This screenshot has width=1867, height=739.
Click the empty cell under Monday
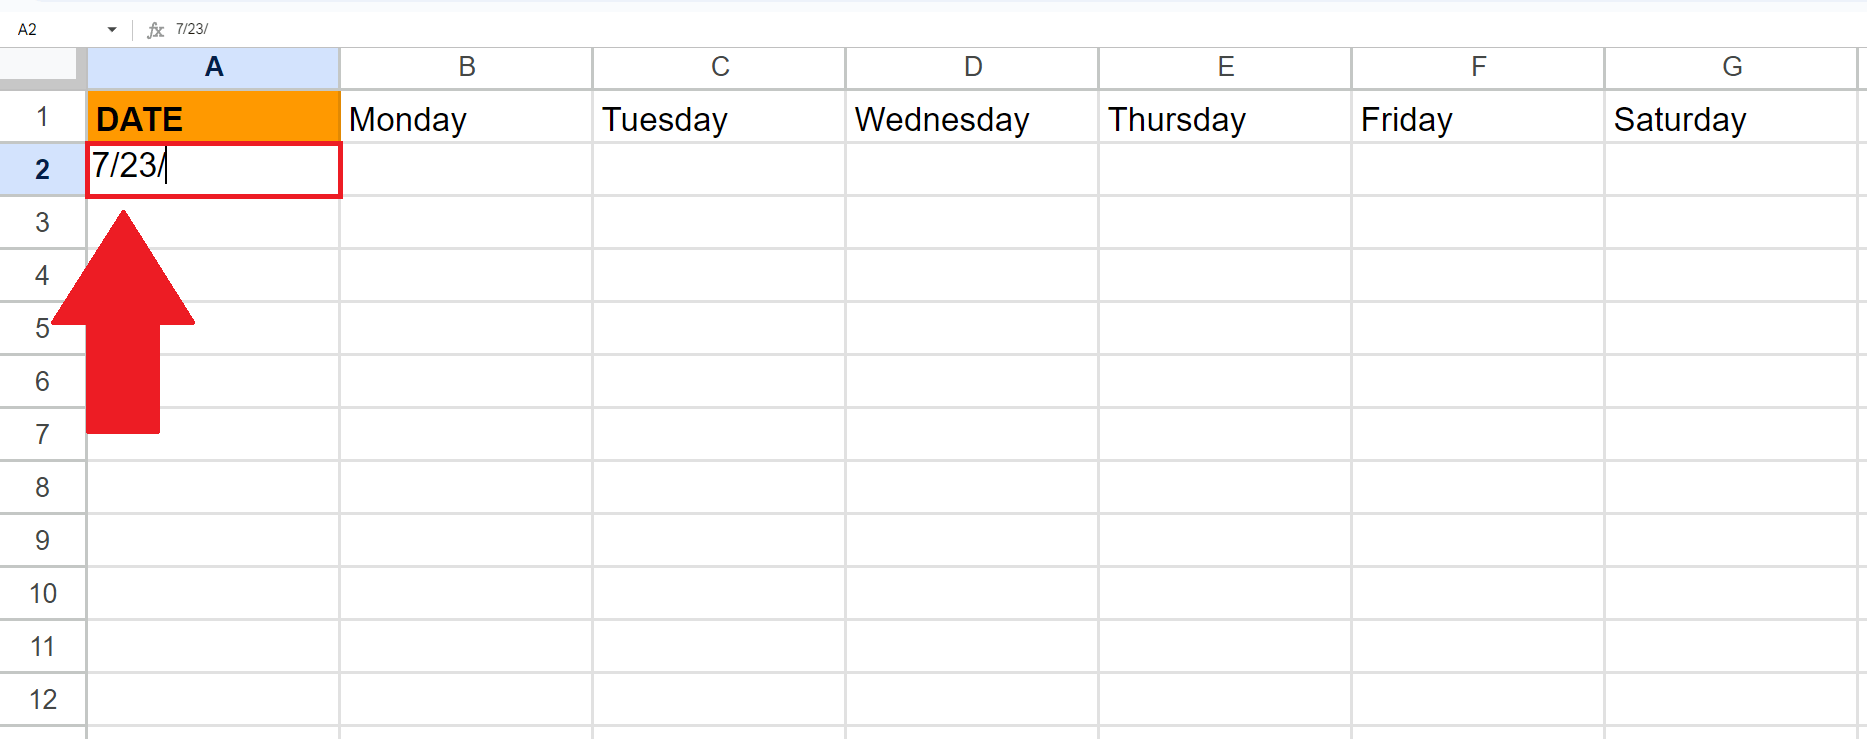466,170
